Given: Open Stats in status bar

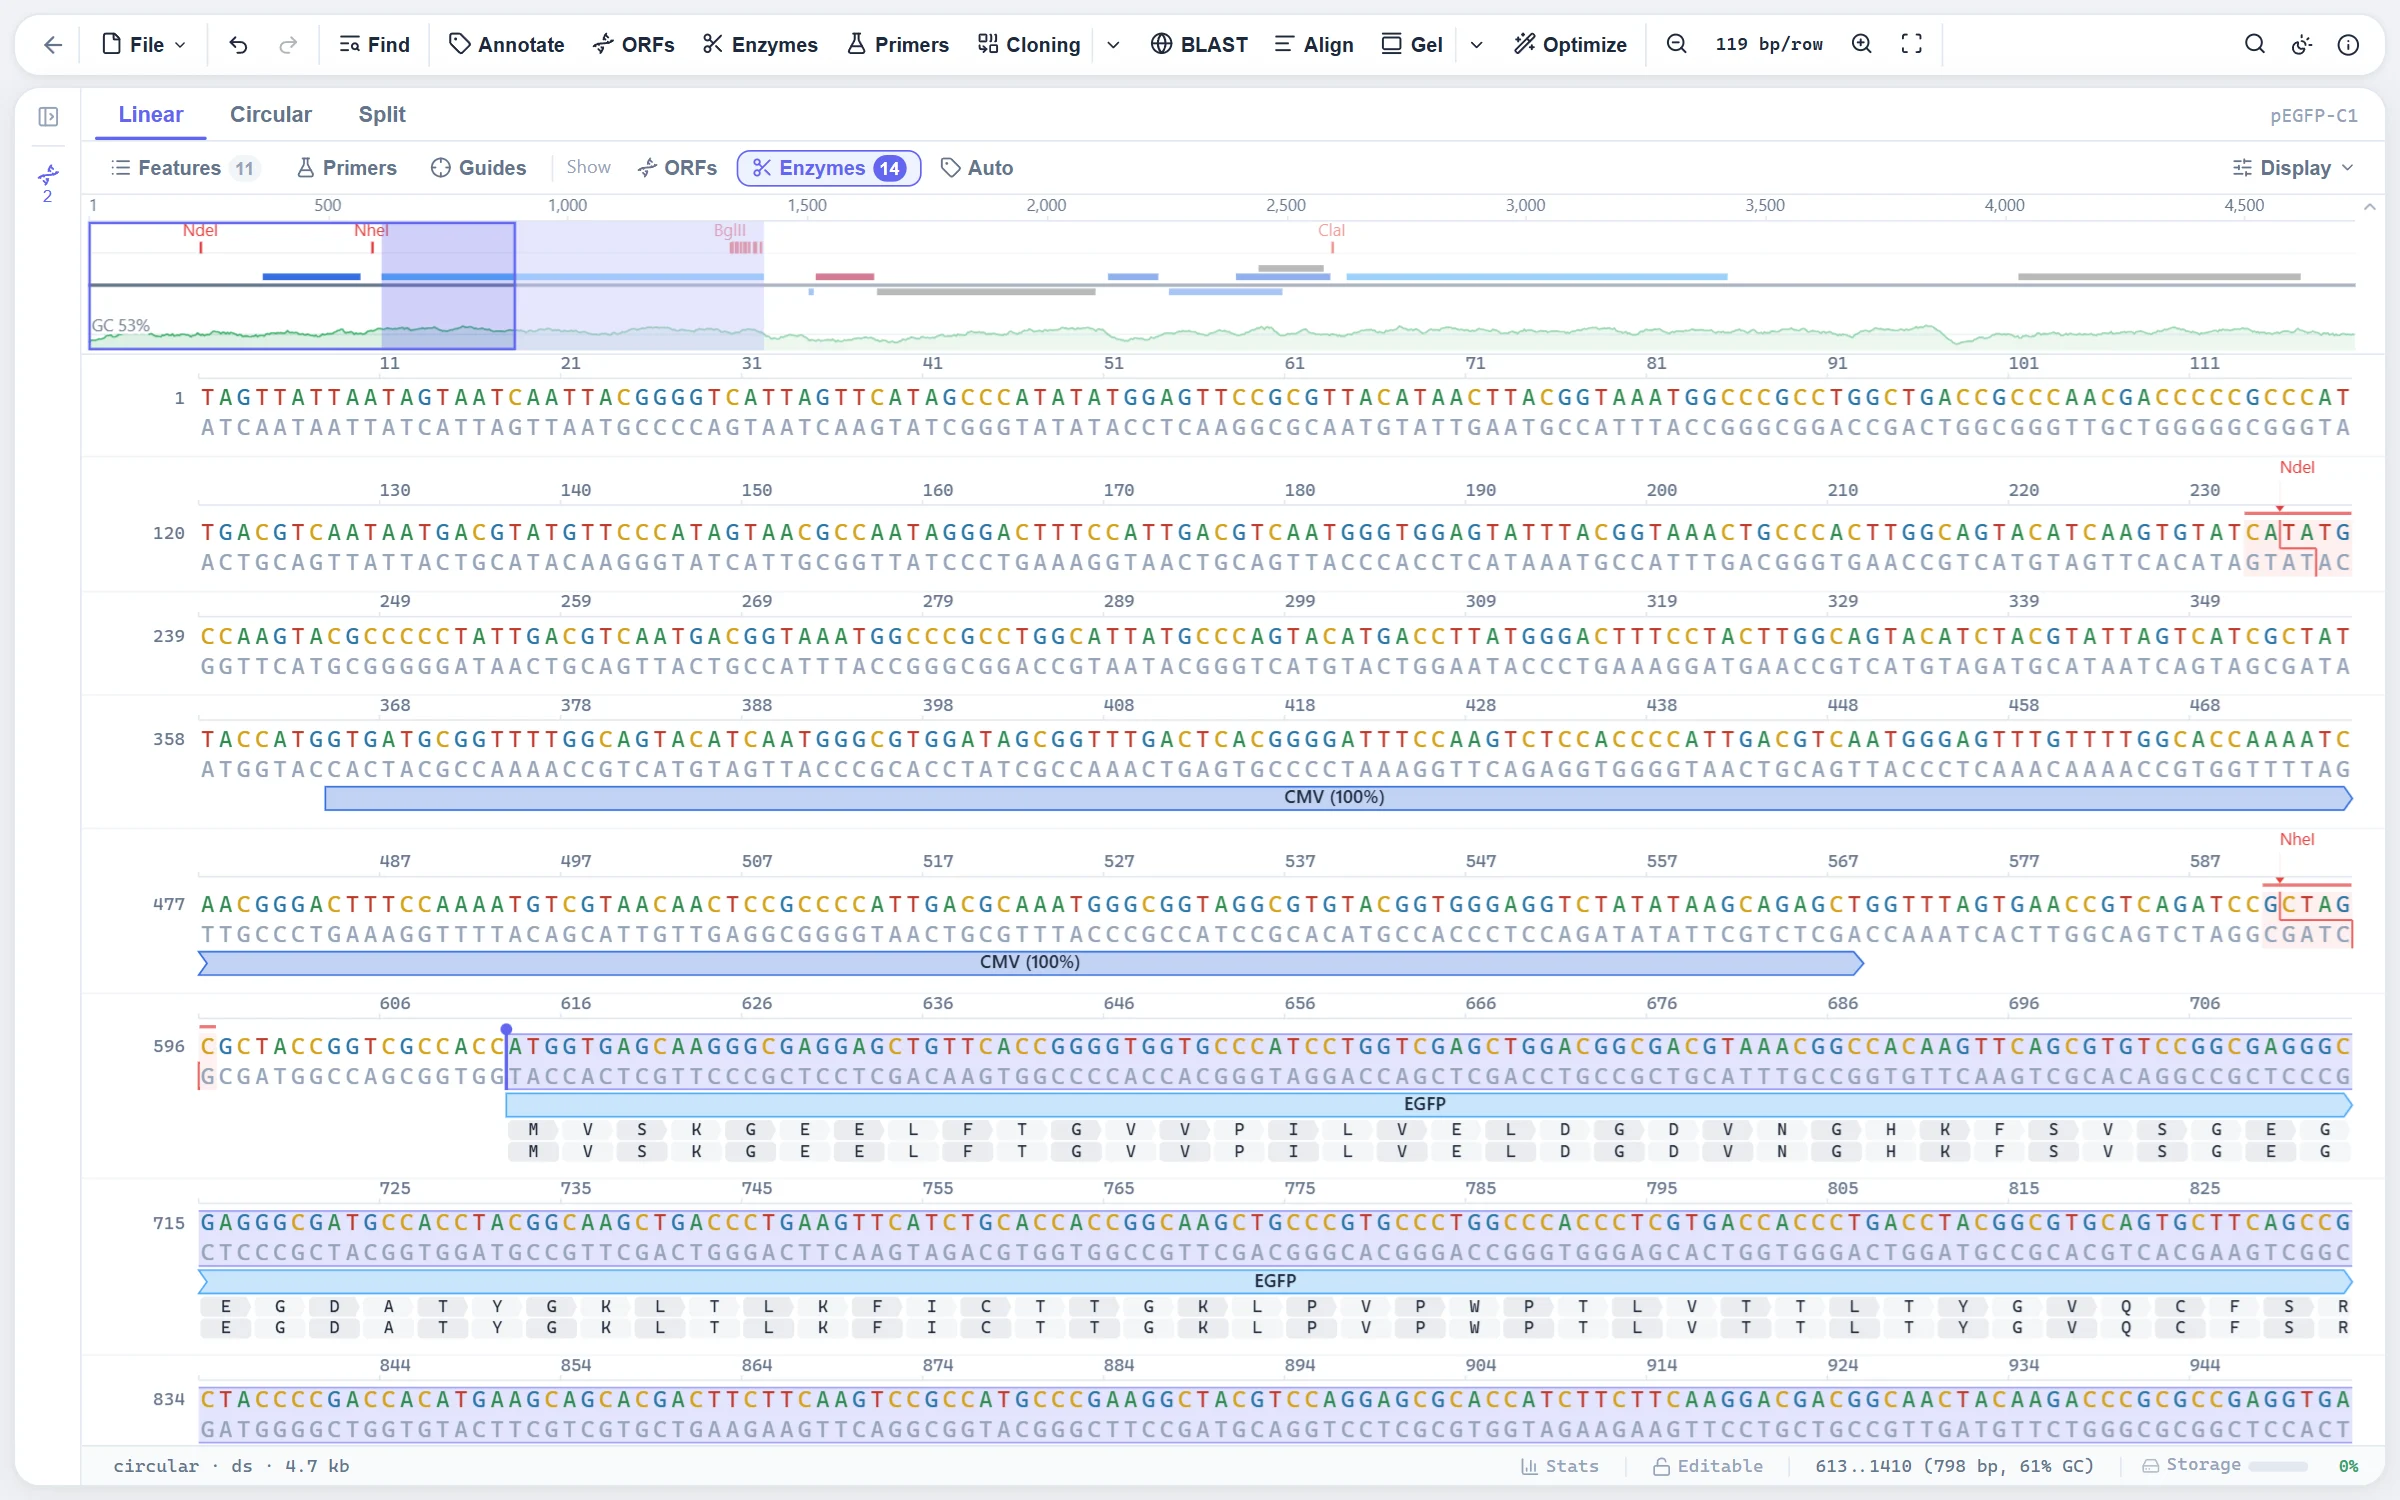Looking at the screenshot, I should [1560, 1466].
